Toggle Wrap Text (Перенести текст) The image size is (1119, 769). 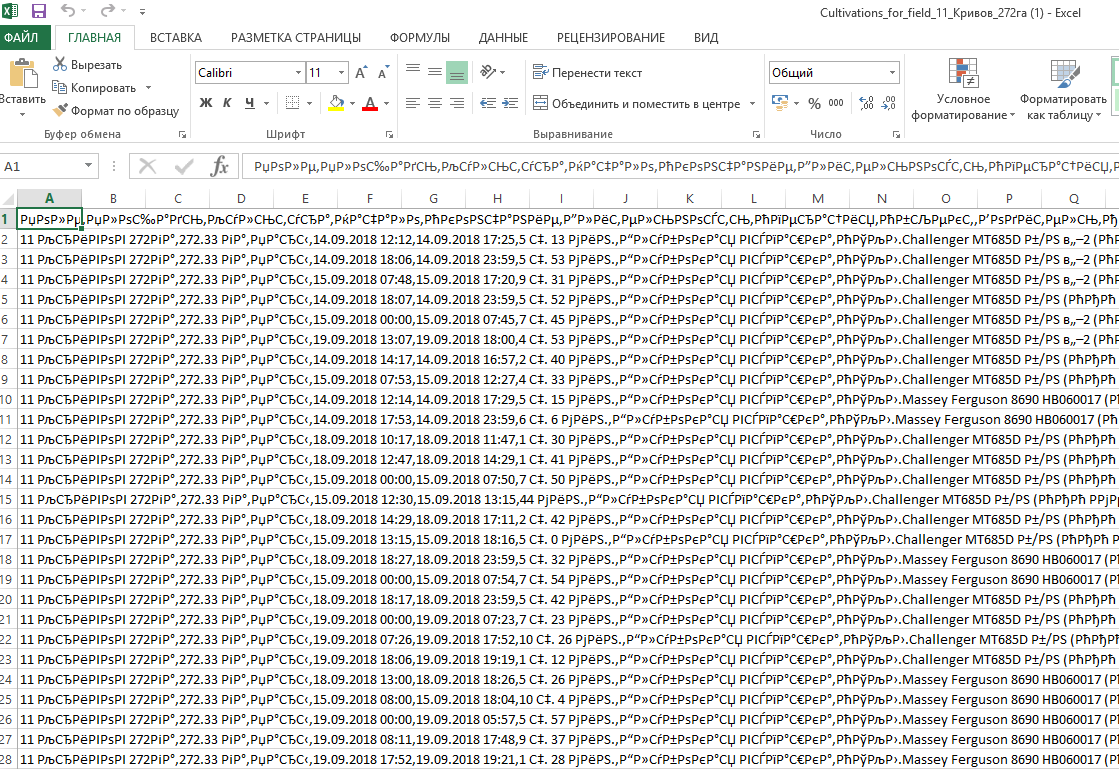[x=588, y=73]
